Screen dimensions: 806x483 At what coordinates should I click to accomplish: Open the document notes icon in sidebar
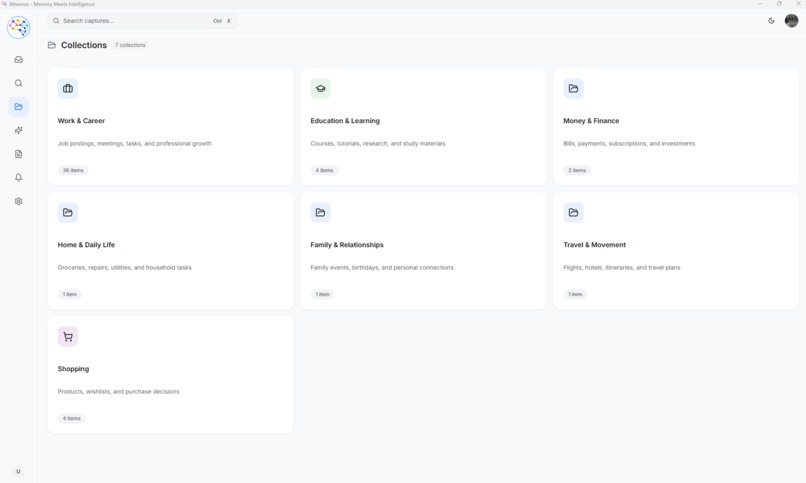point(19,154)
